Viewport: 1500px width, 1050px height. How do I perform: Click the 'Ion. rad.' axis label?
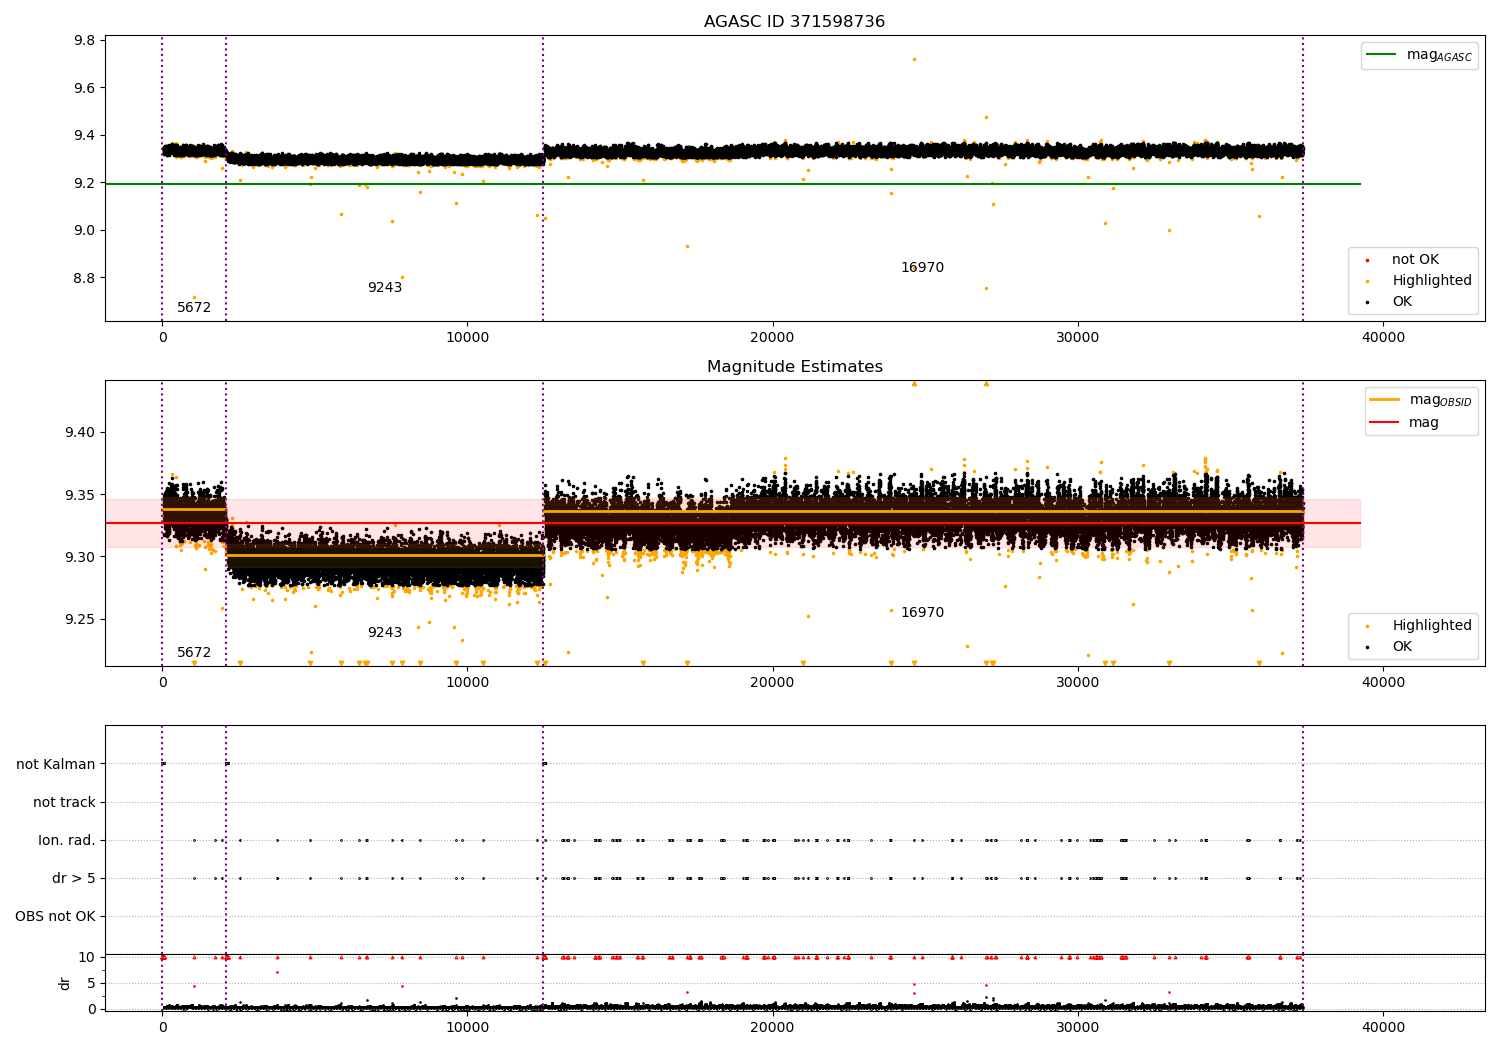click(67, 841)
